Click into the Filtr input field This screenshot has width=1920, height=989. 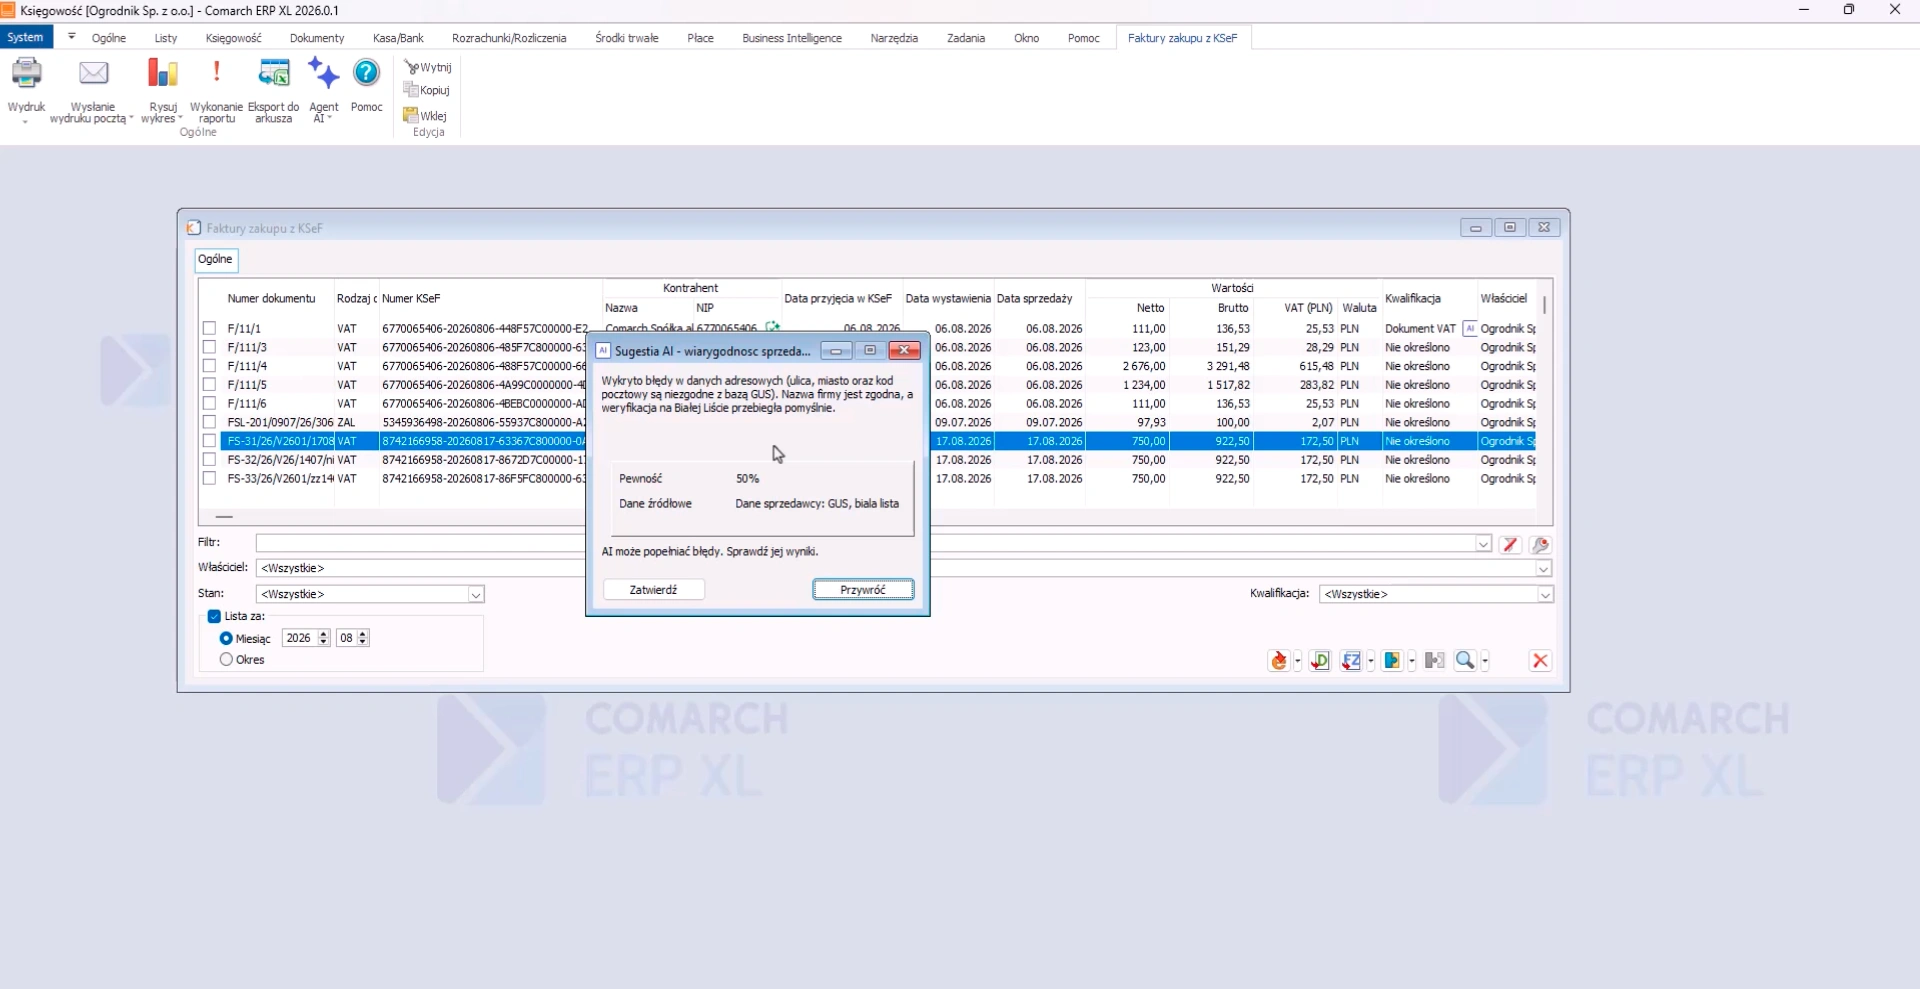[865, 544]
